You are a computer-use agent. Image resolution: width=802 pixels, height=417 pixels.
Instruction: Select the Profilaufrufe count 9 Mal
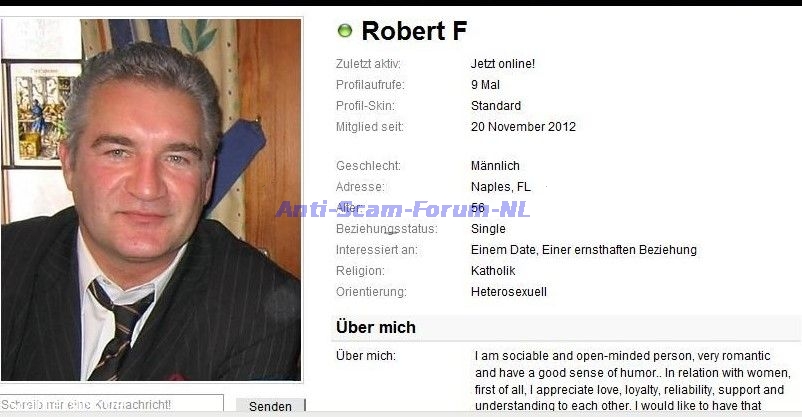pos(485,85)
